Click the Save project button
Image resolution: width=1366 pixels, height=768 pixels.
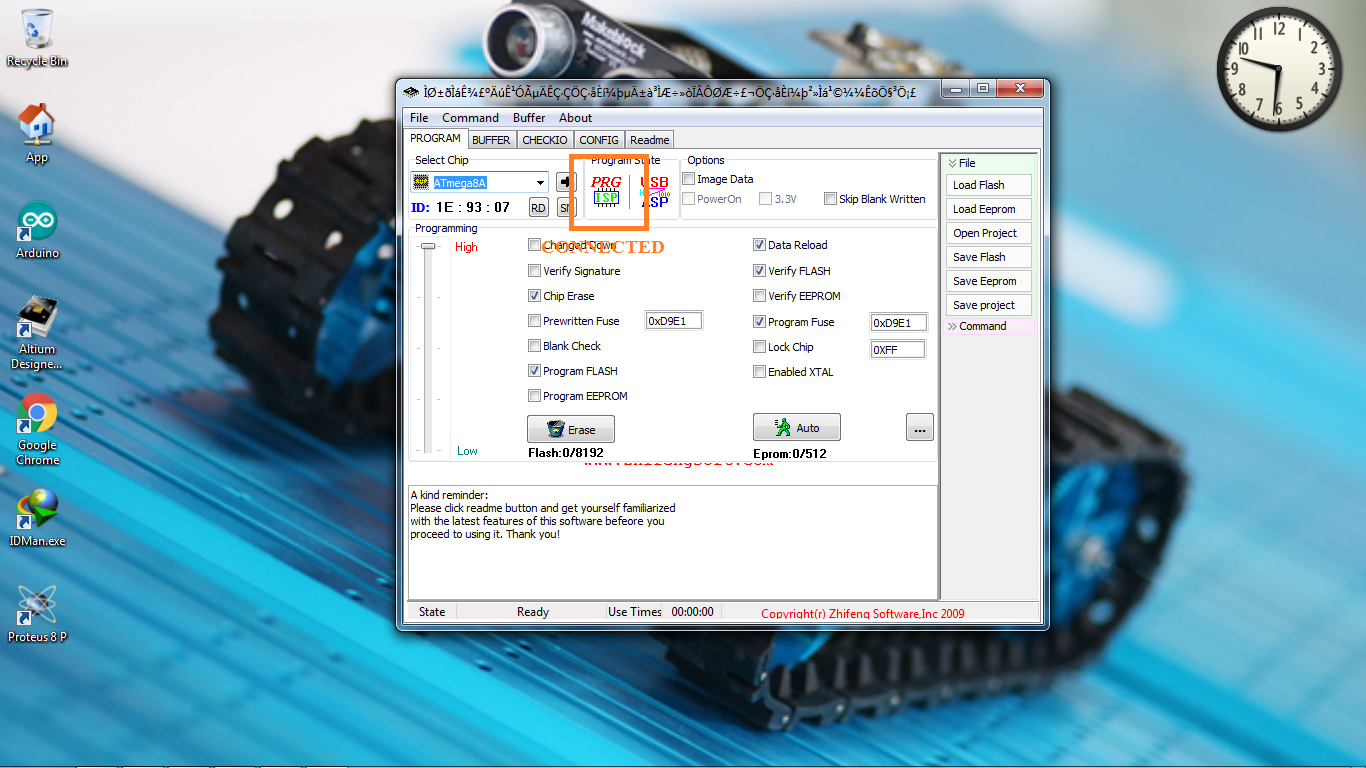(988, 304)
